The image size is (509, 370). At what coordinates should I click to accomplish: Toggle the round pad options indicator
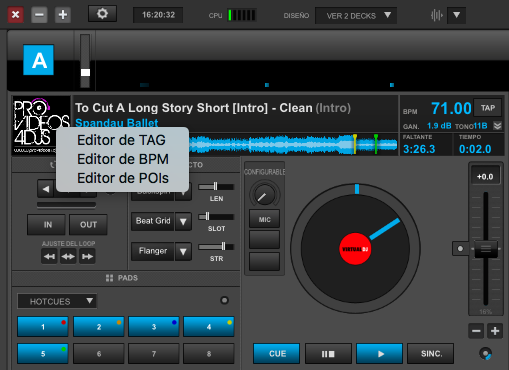click(224, 300)
